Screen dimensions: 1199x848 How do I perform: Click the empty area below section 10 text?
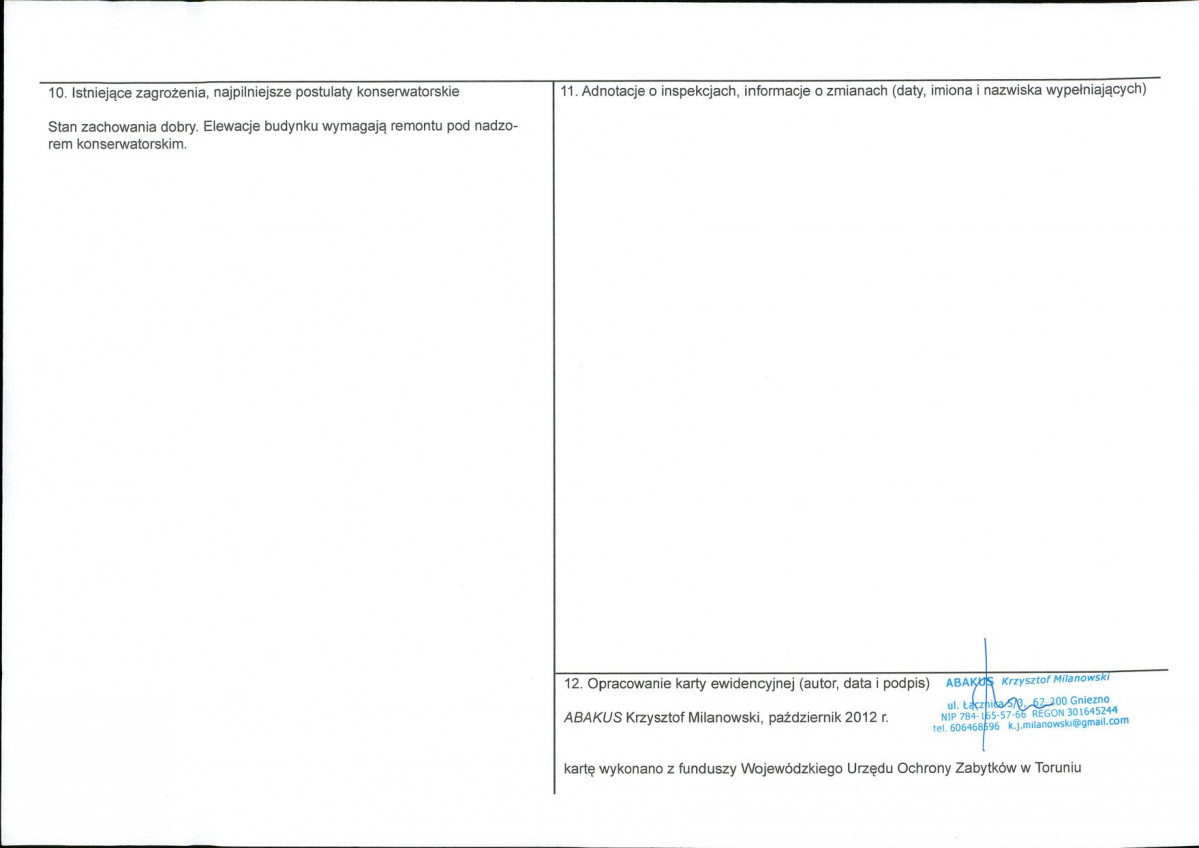pyautogui.click(x=290, y=450)
